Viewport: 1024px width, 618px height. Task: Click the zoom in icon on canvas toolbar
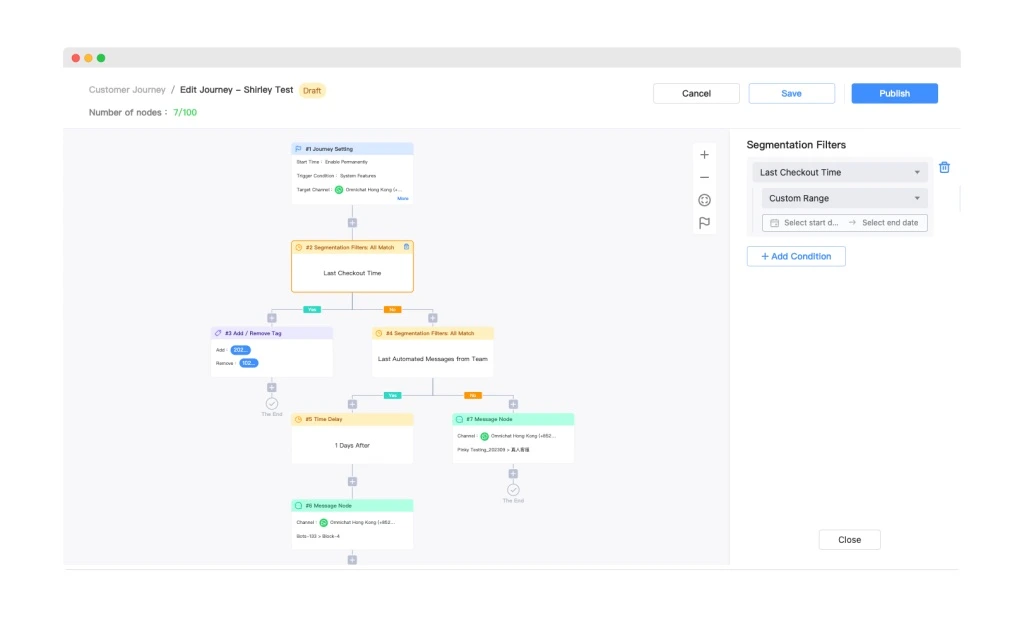tap(704, 155)
